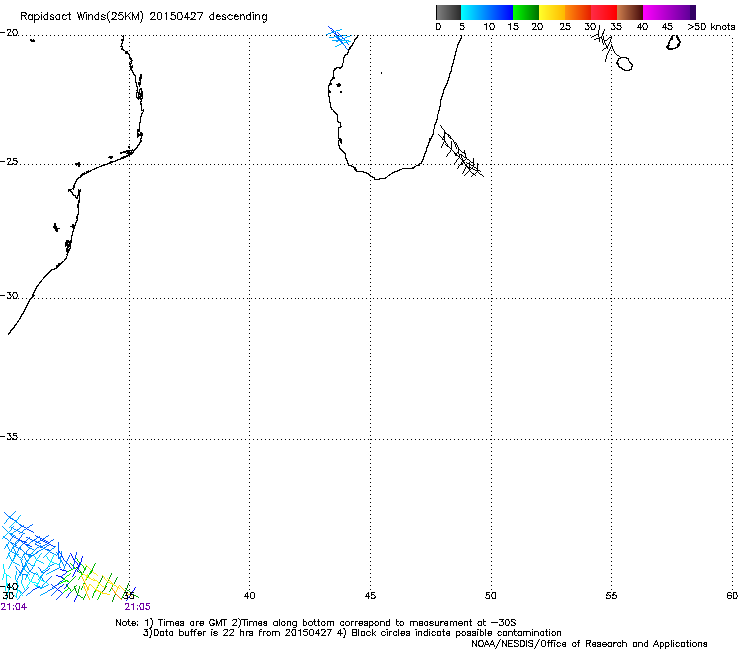740x650 pixels.
Task: Click the Mauritius island outline near 57E
Action: [x=673, y=42]
